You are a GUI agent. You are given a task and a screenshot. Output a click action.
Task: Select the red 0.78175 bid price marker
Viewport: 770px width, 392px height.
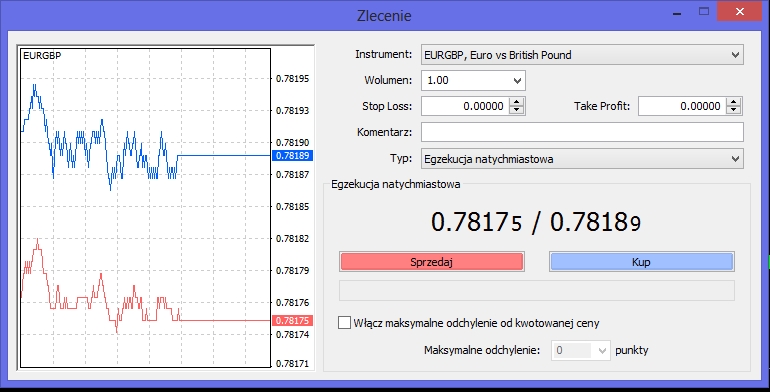[292, 320]
